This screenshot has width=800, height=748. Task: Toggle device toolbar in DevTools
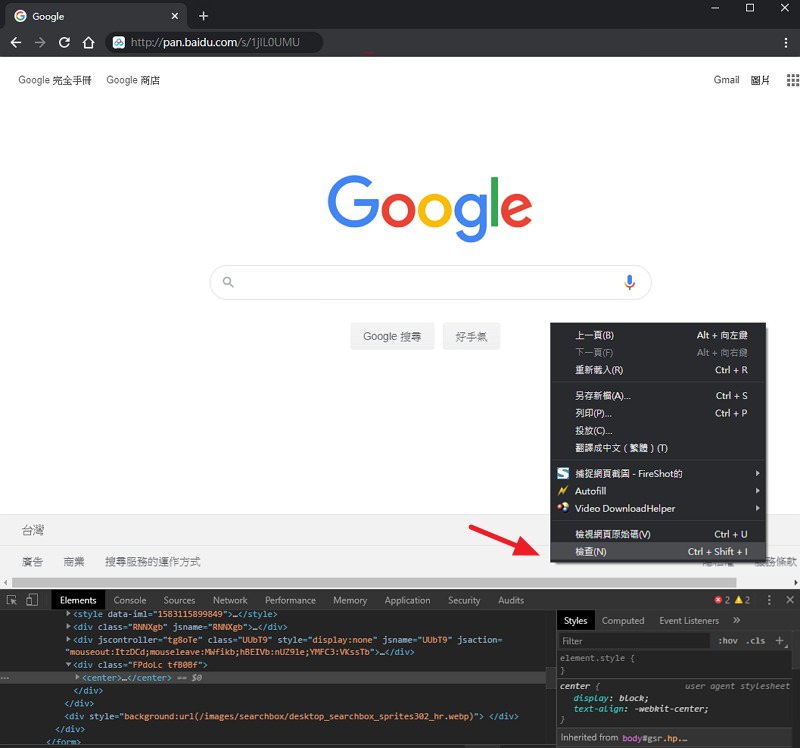point(32,600)
